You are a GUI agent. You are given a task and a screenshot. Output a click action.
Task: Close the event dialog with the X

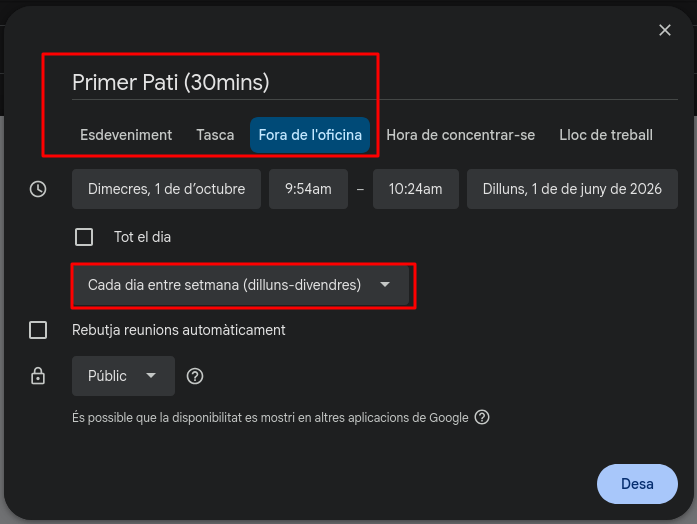click(x=665, y=30)
